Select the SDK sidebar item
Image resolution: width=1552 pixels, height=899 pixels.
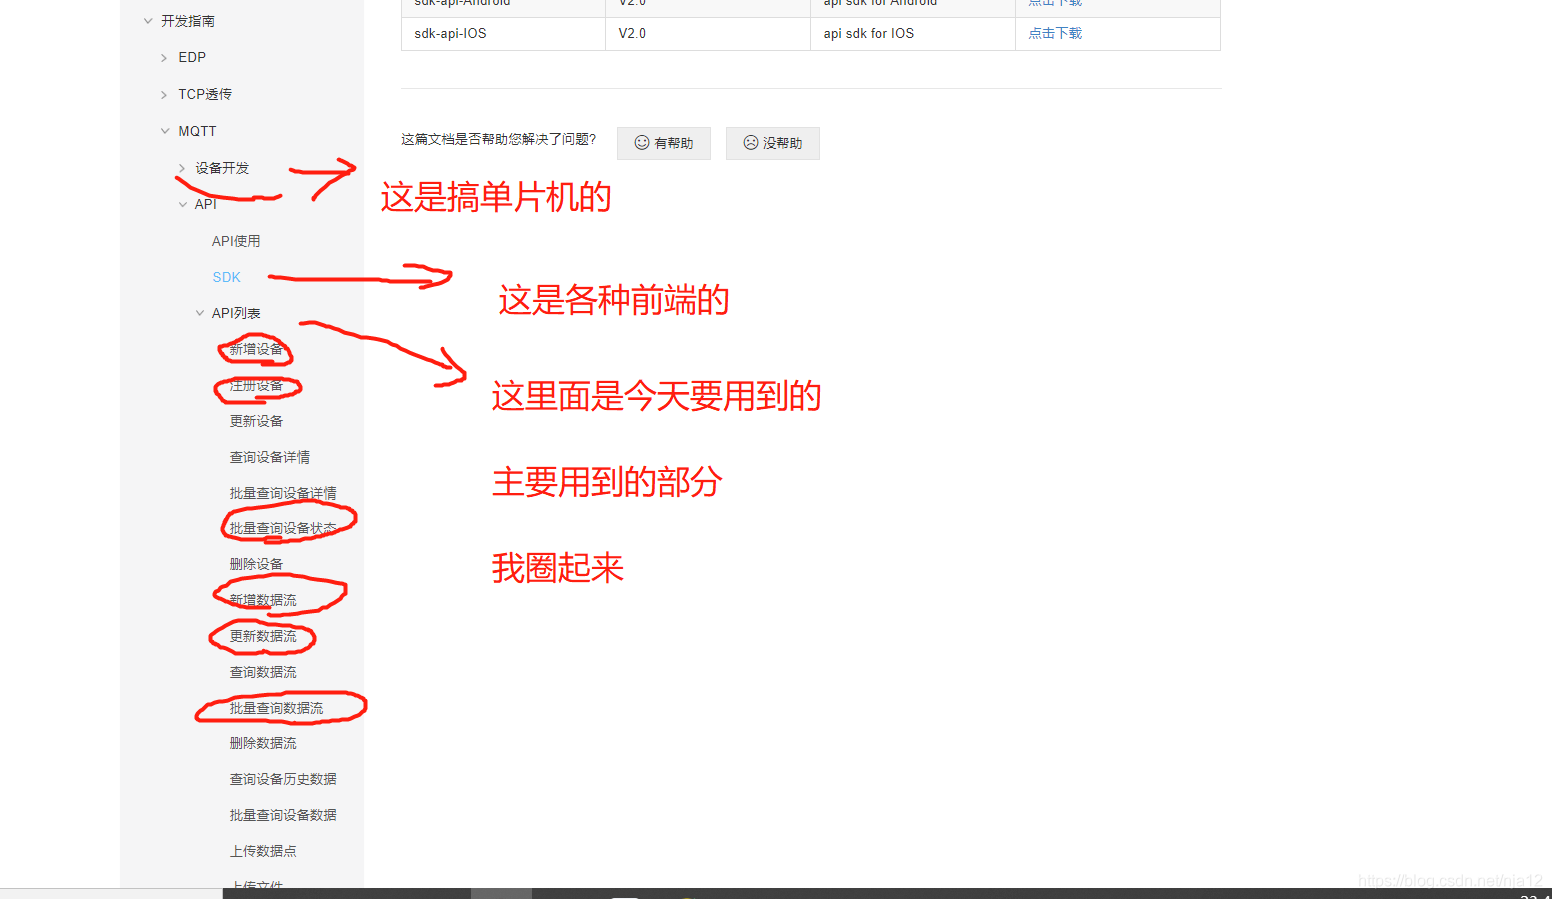(x=226, y=277)
